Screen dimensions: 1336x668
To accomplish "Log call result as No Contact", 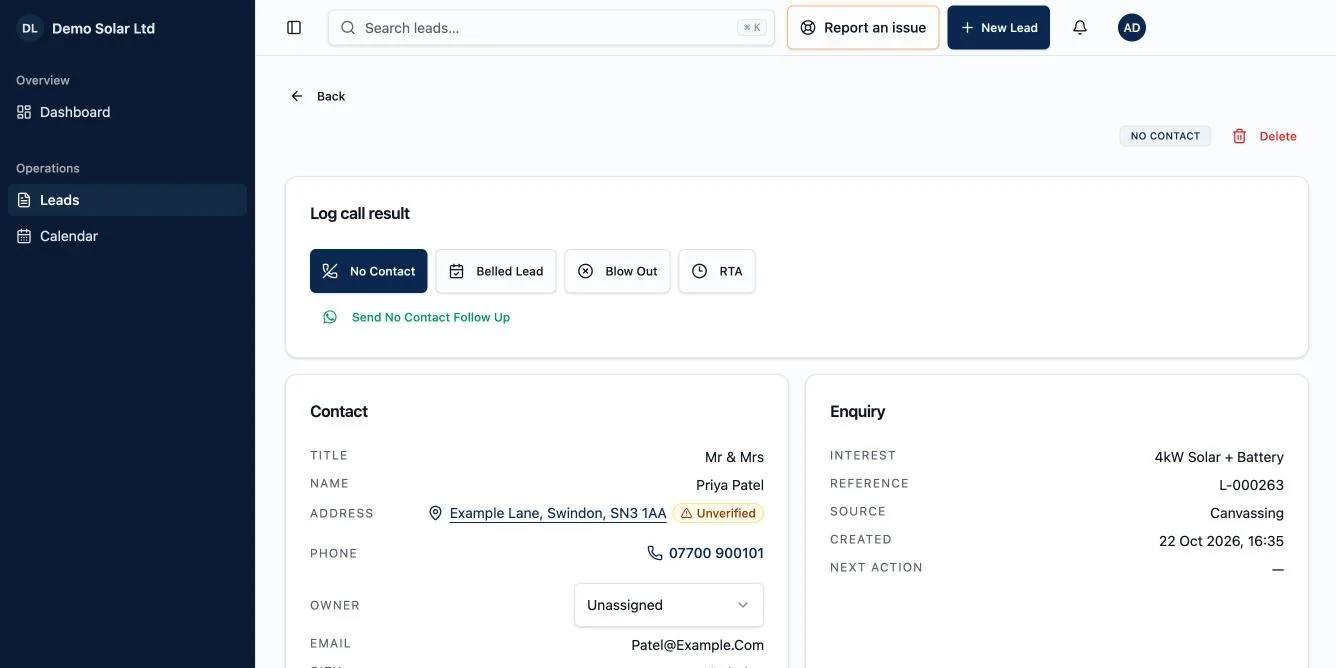I will [368, 271].
